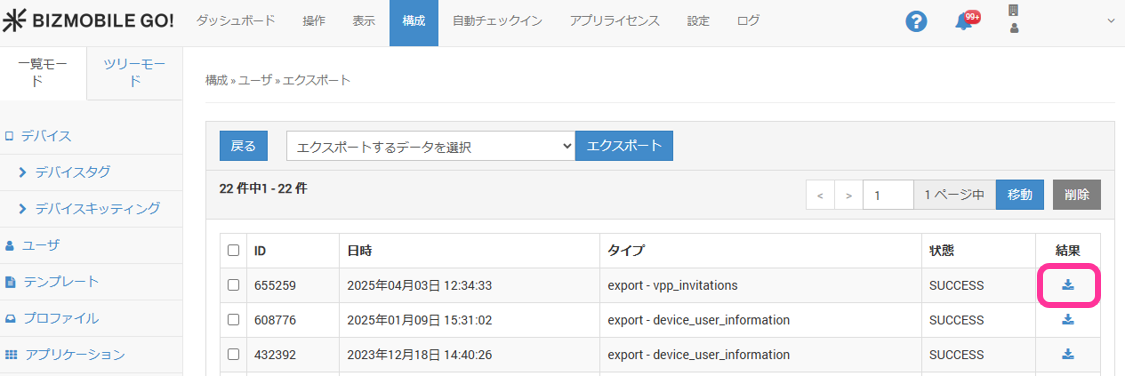1125x376 pixels.
Task: Switch to ツリーモード tab
Action: click(134, 73)
